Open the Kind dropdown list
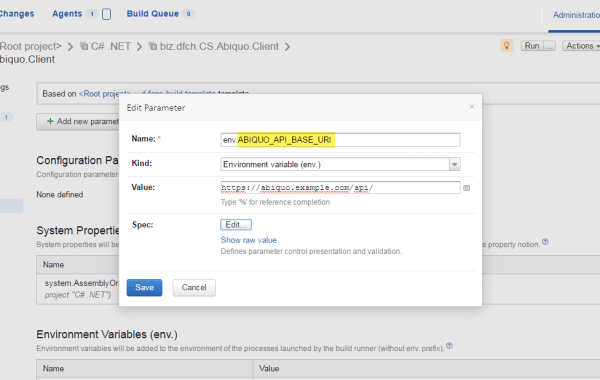 (454, 165)
